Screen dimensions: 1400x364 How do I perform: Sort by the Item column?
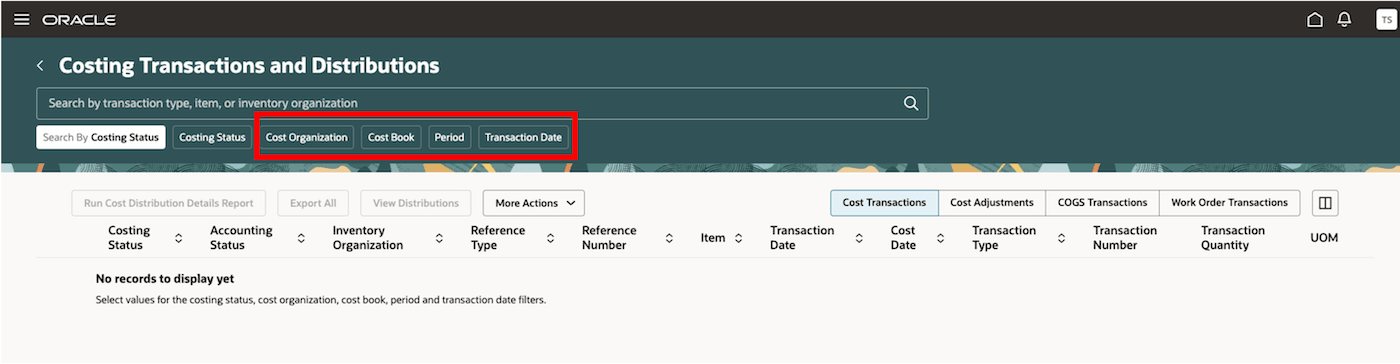738,238
